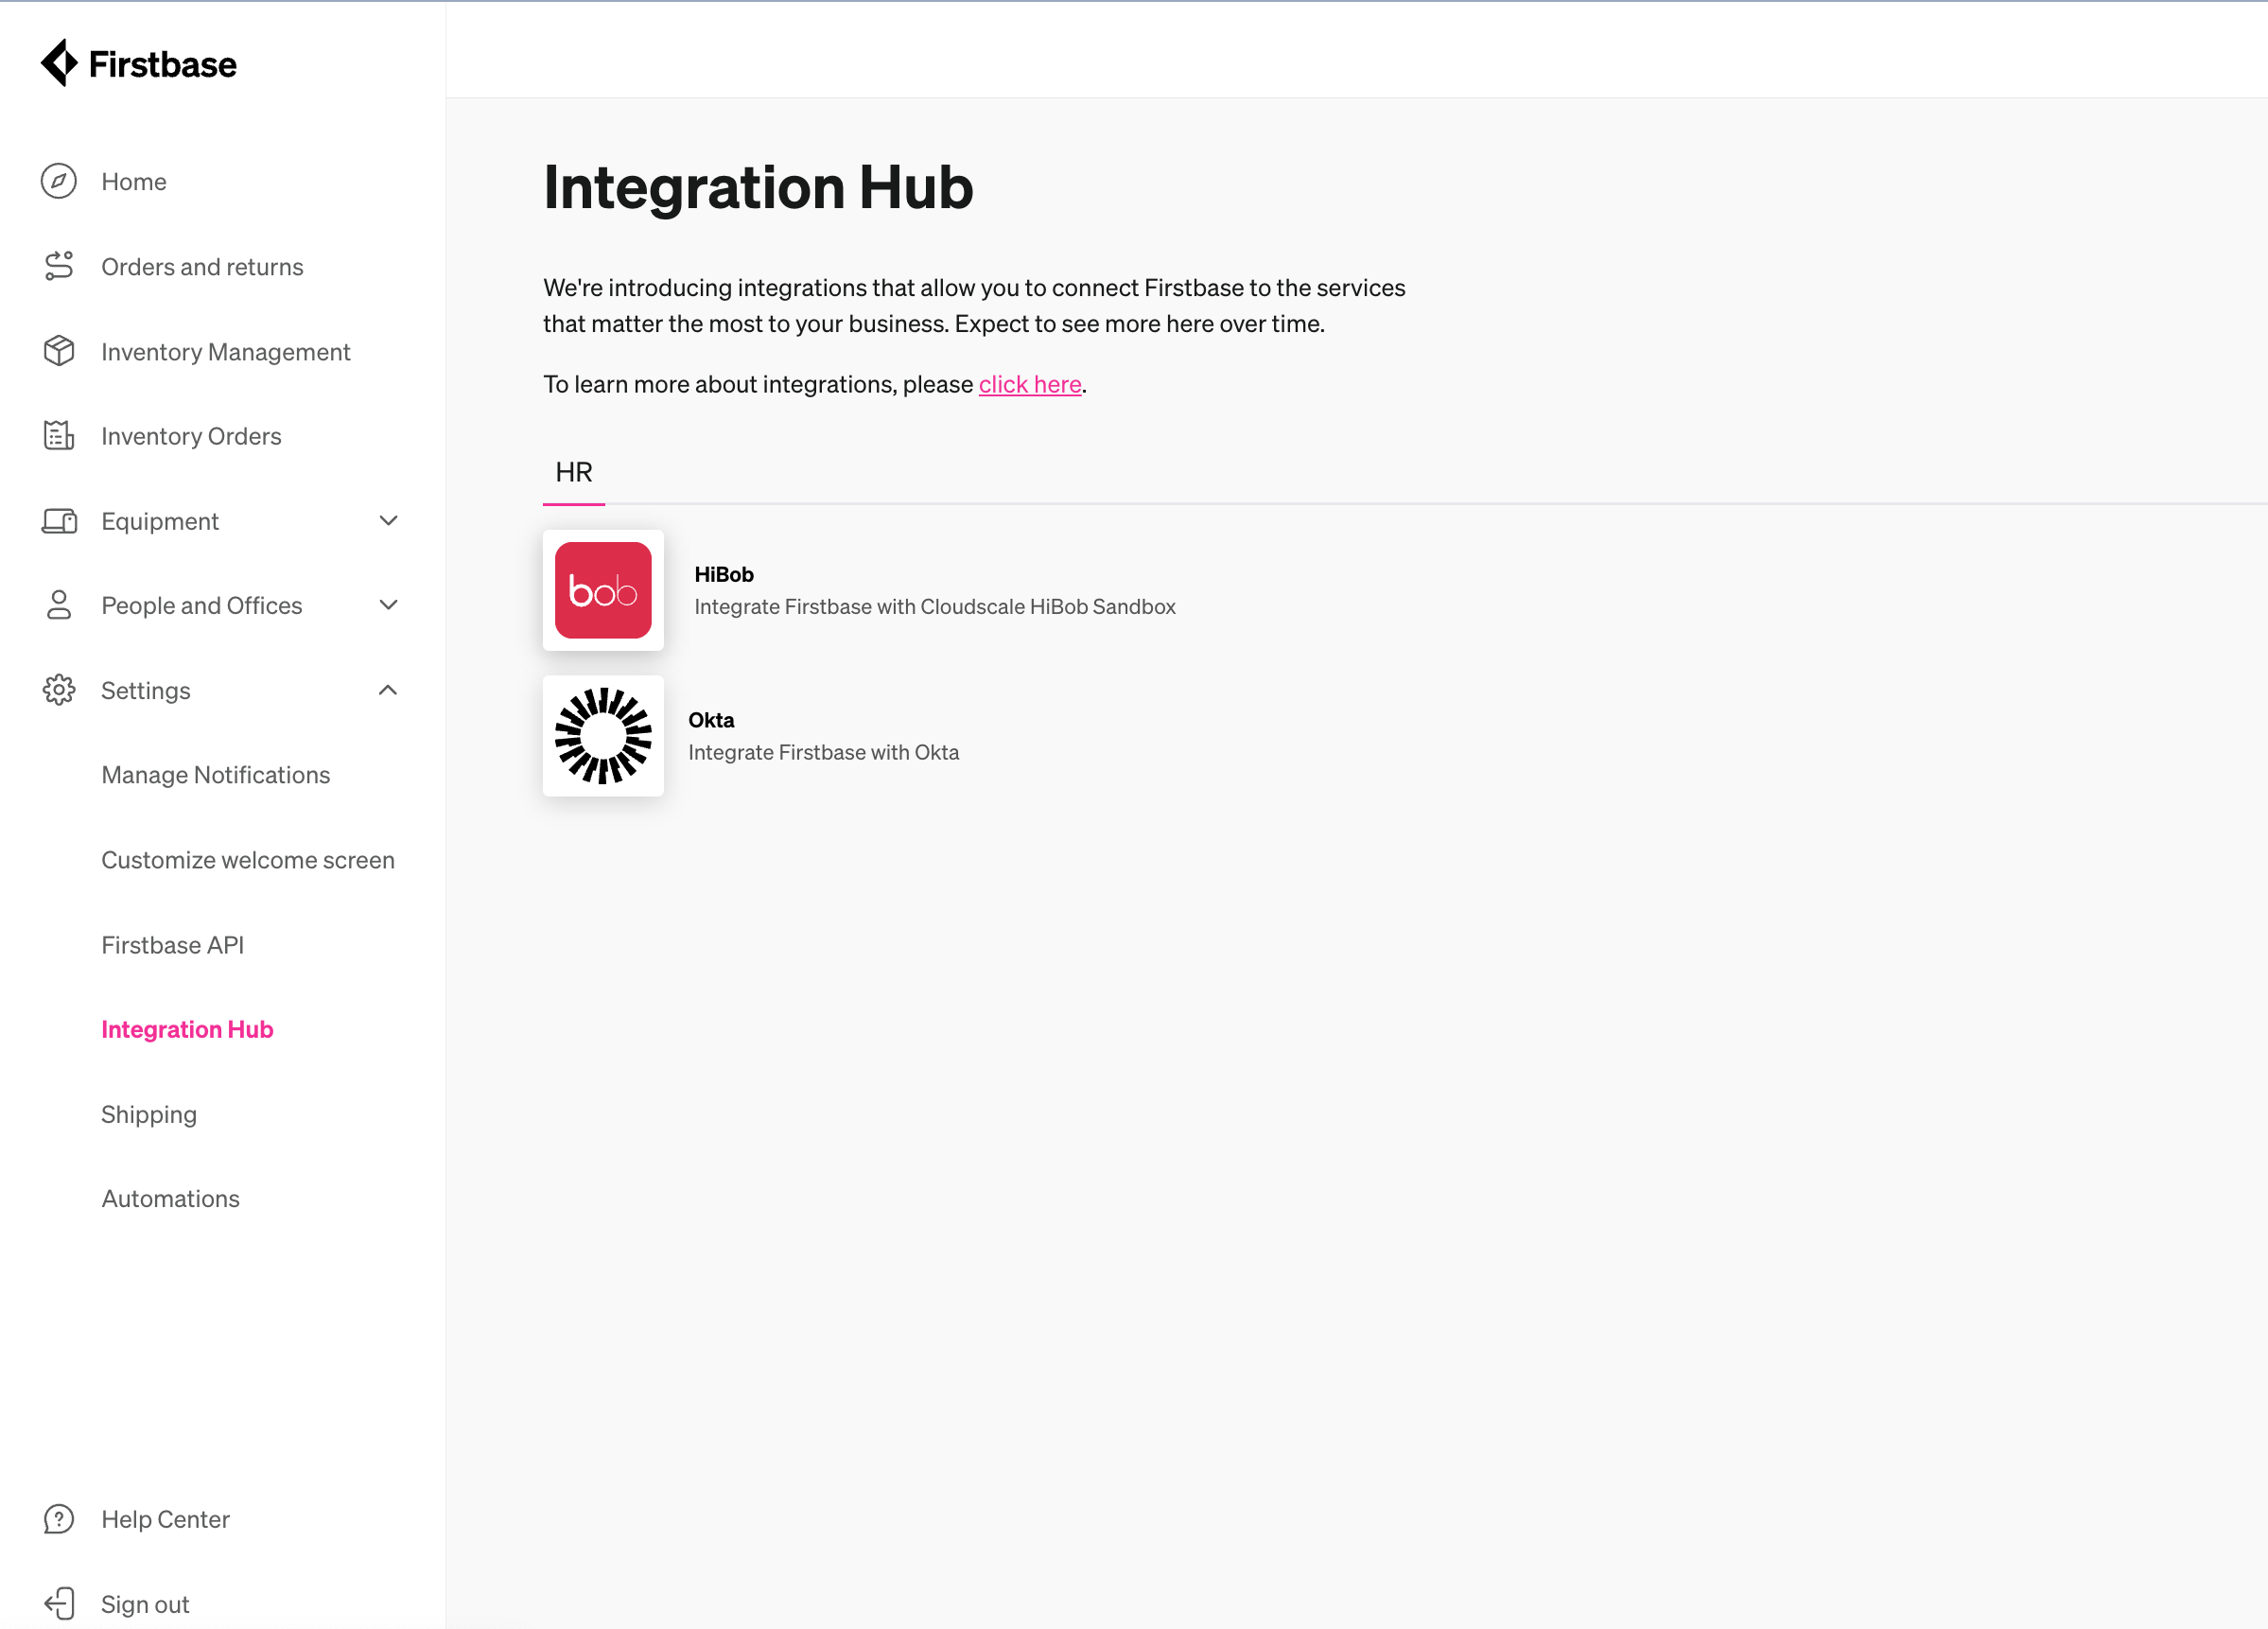Screen dimensions: 2268x1629
Task: Open the HiBob integration logo tile
Action: [x=603, y=590]
